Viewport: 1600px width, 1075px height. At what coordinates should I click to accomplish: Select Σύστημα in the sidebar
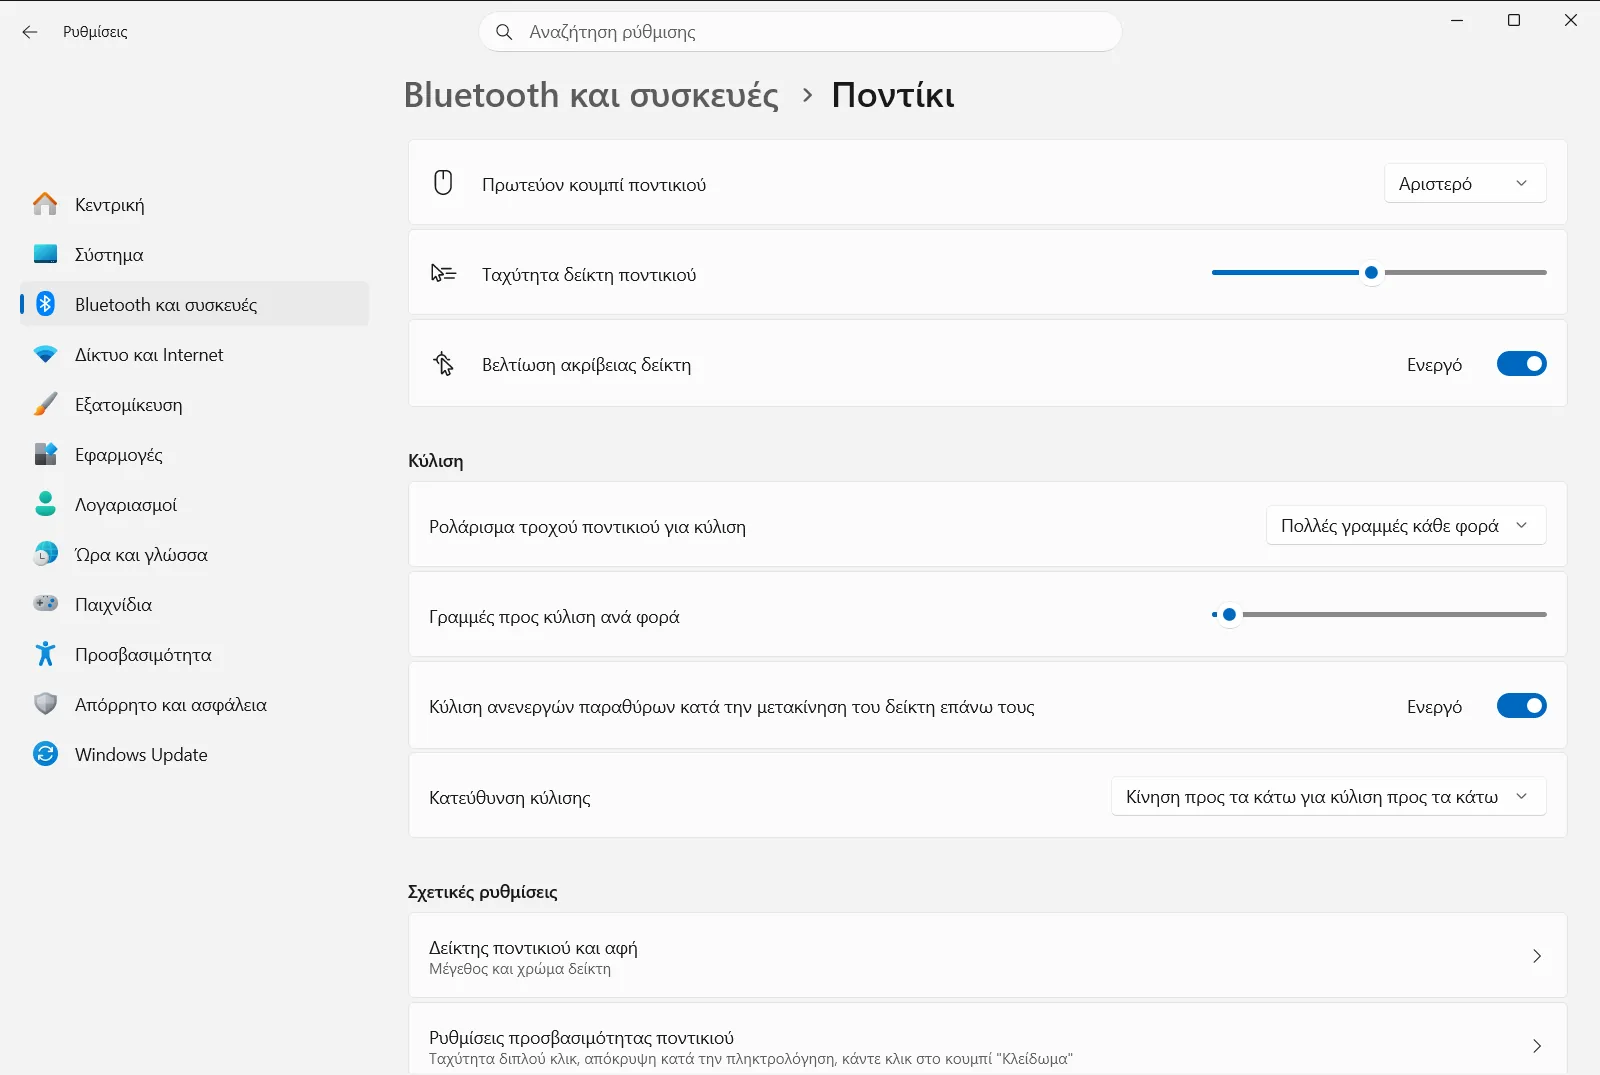pyautogui.click(x=194, y=254)
